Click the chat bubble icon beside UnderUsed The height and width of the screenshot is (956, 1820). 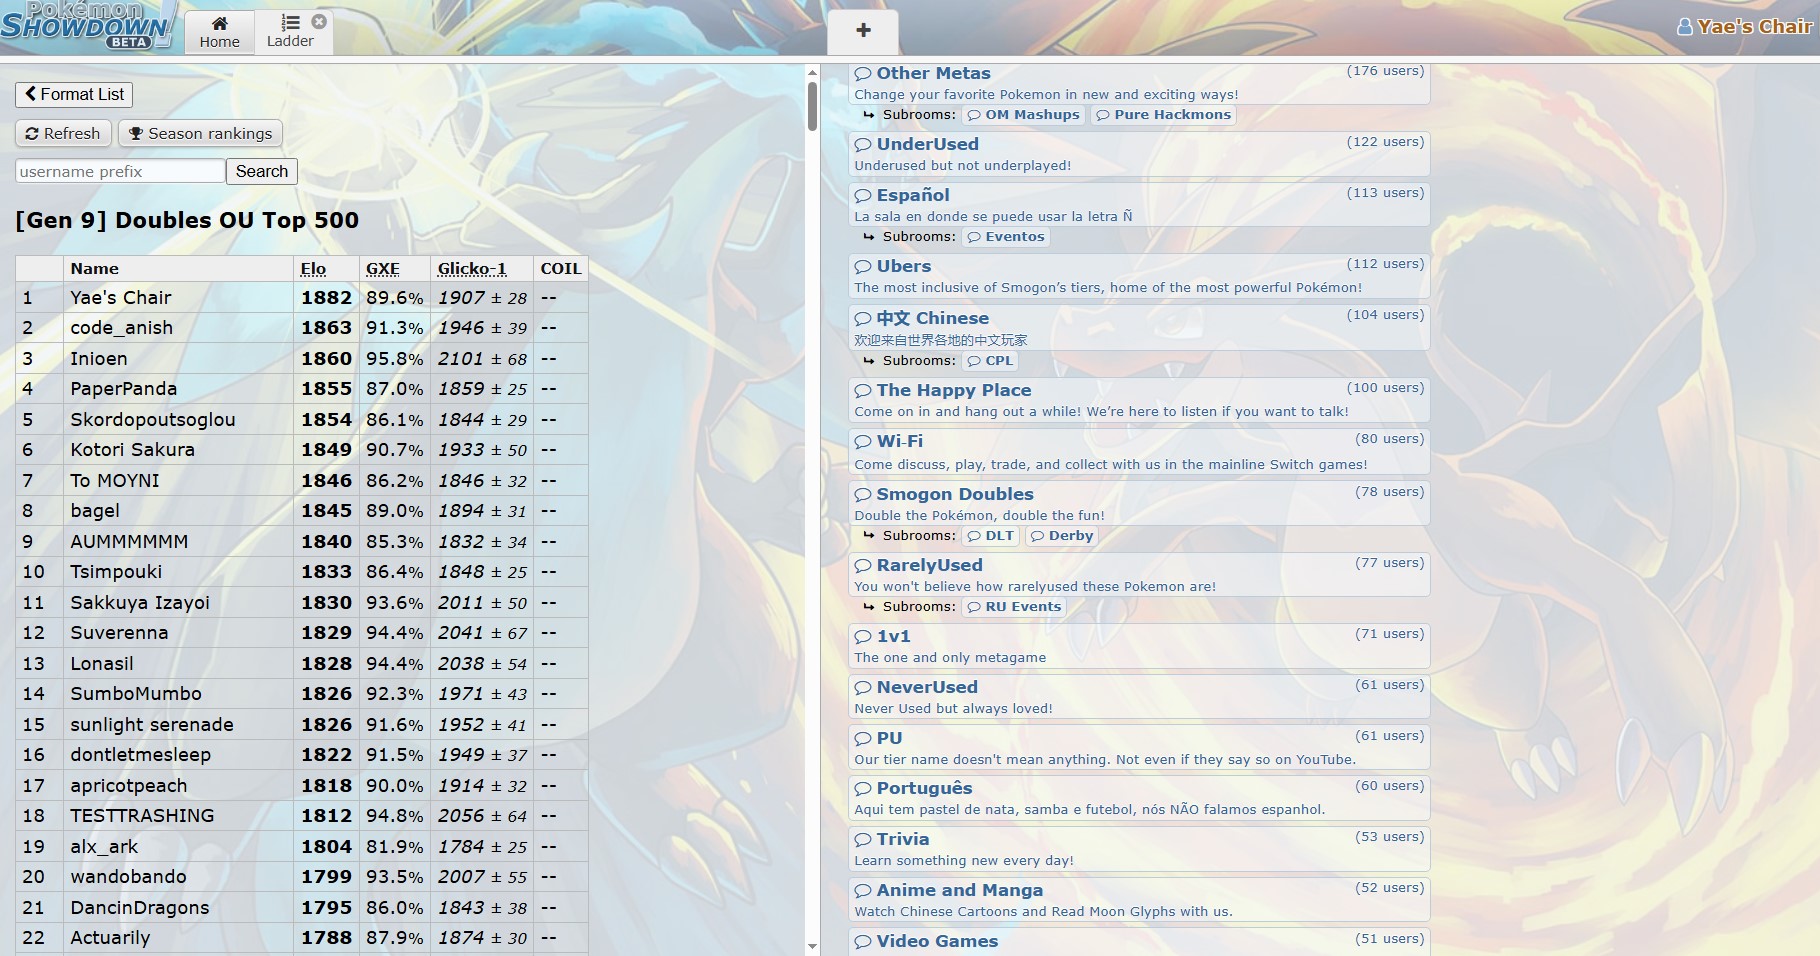tap(863, 145)
